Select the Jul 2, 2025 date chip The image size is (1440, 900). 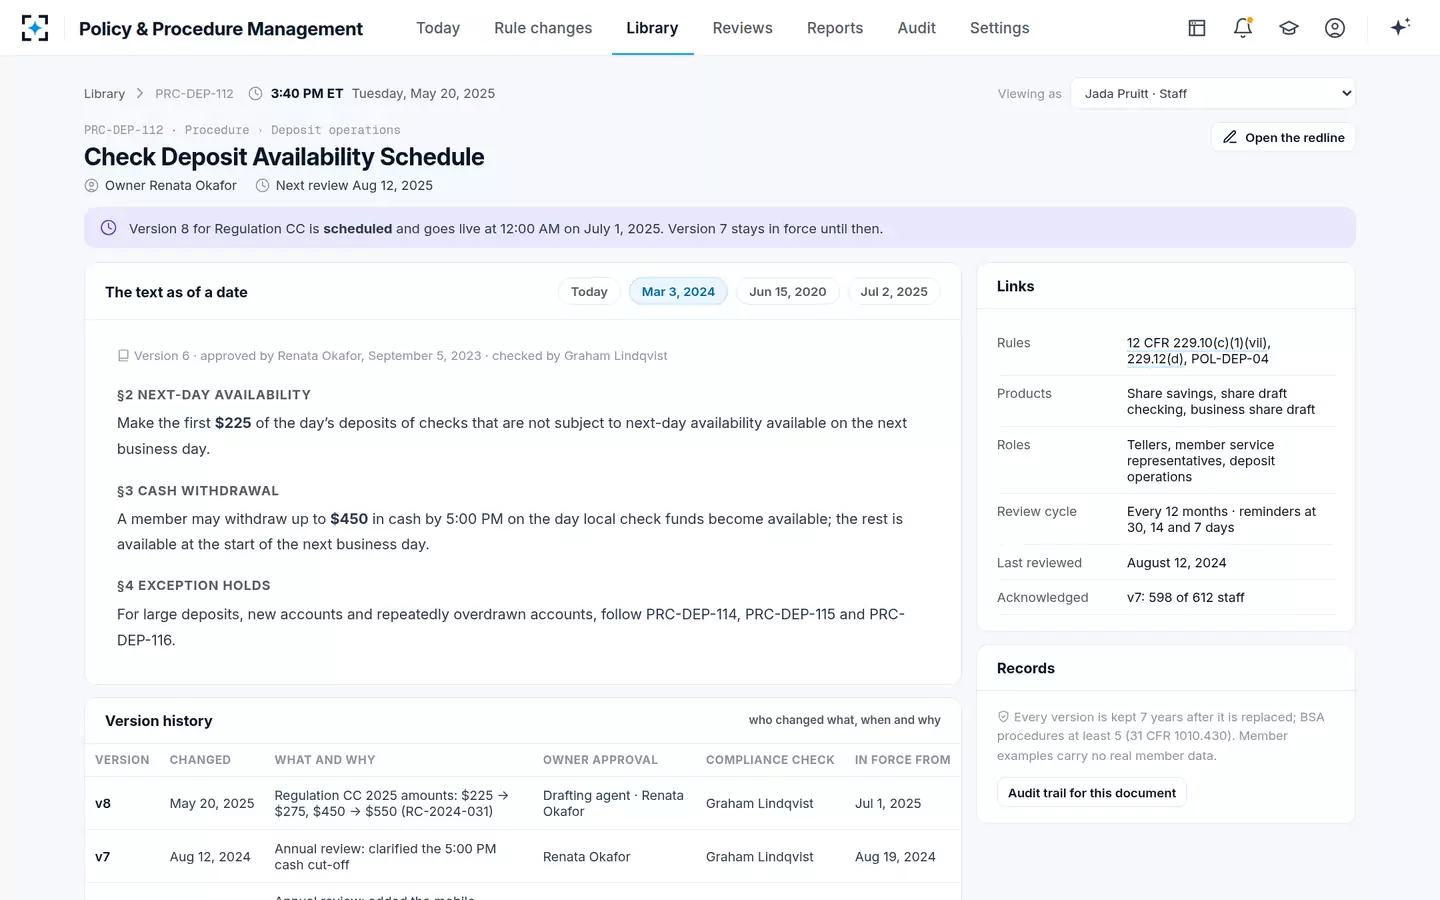[894, 292]
